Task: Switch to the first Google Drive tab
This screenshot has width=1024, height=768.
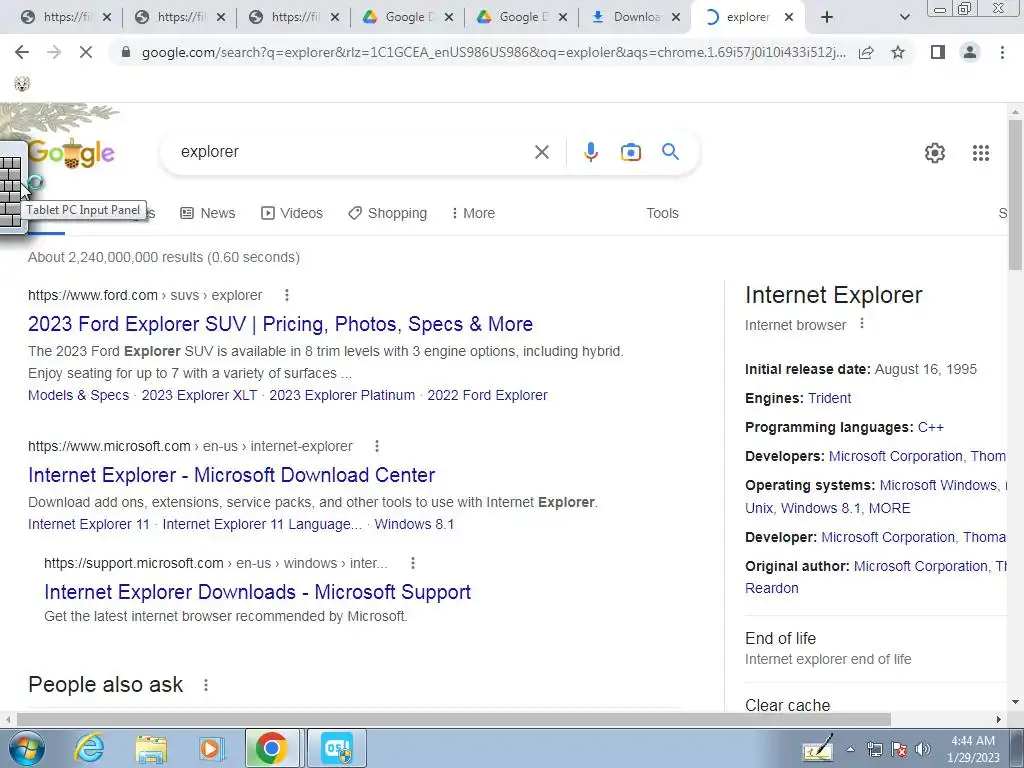Action: click(x=399, y=17)
